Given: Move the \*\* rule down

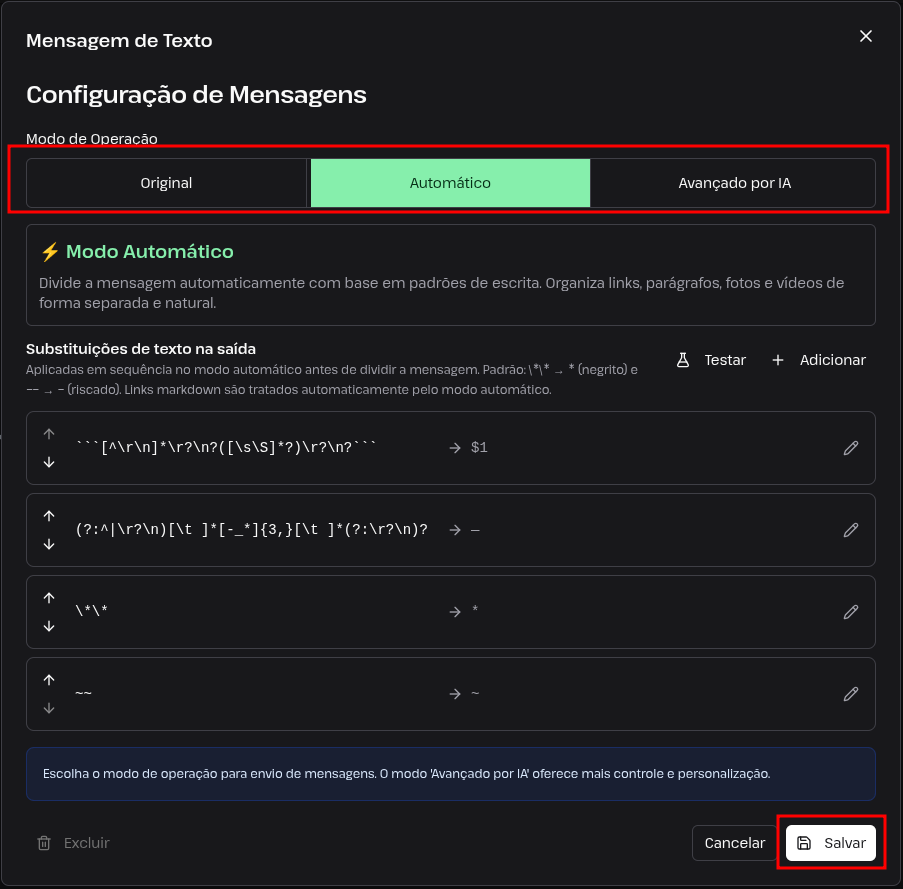Looking at the screenshot, I should coord(49,626).
